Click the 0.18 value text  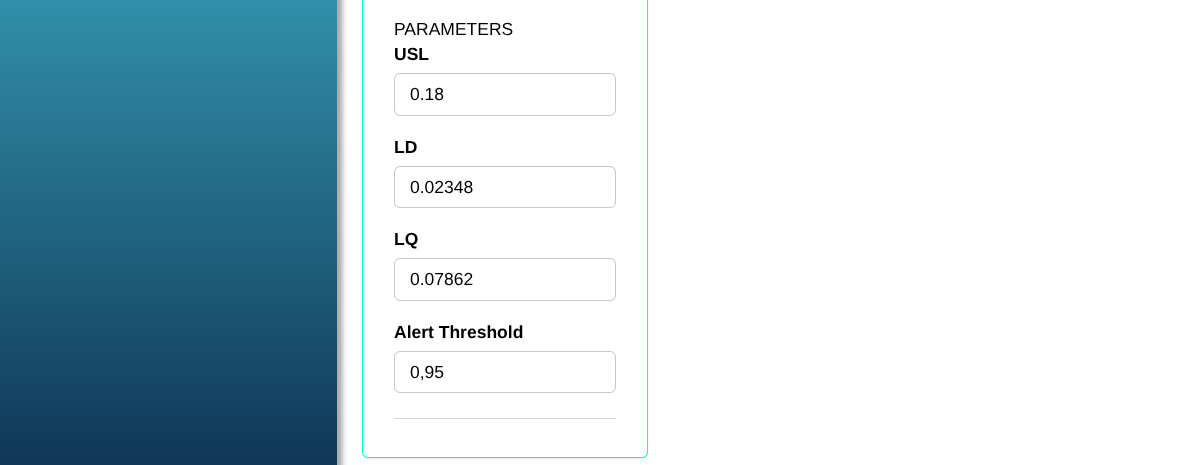pyautogui.click(x=427, y=94)
